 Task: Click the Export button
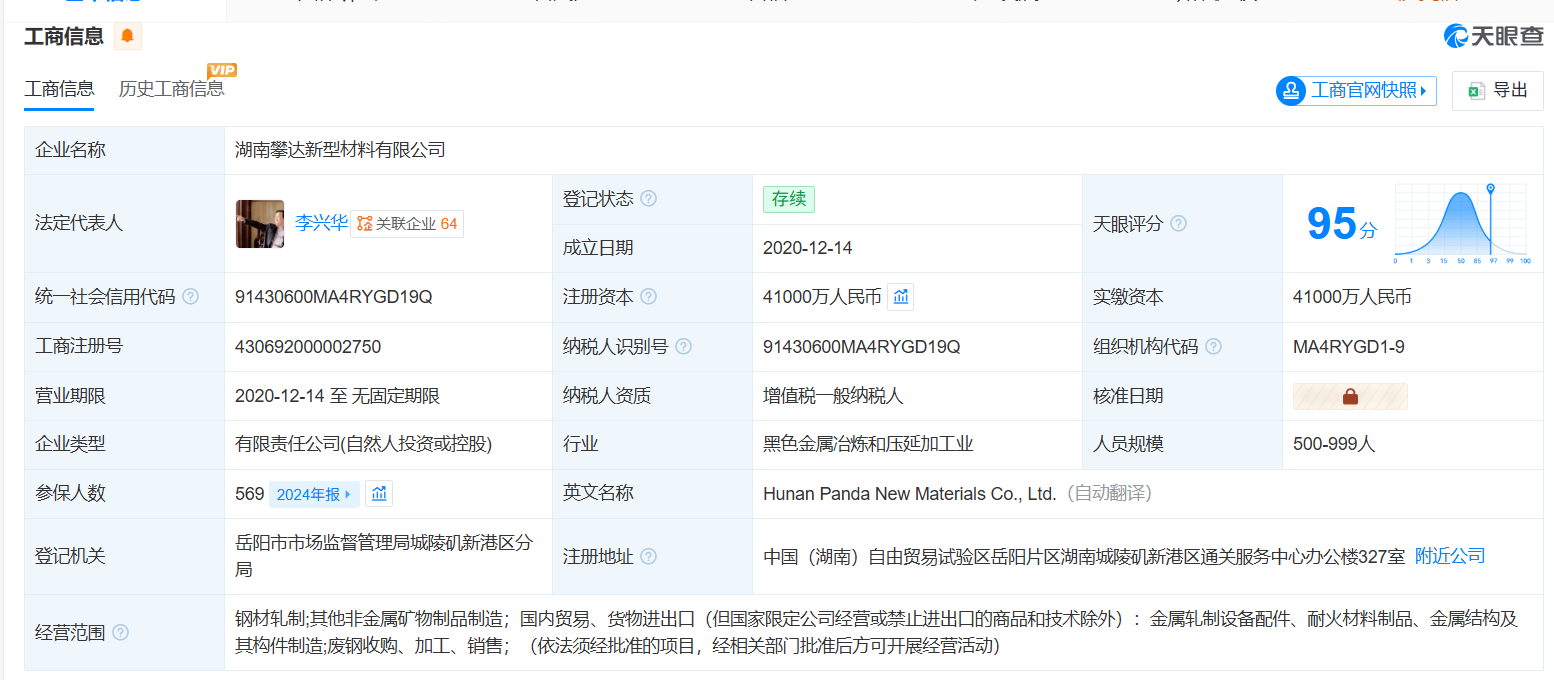tap(1498, 90)
